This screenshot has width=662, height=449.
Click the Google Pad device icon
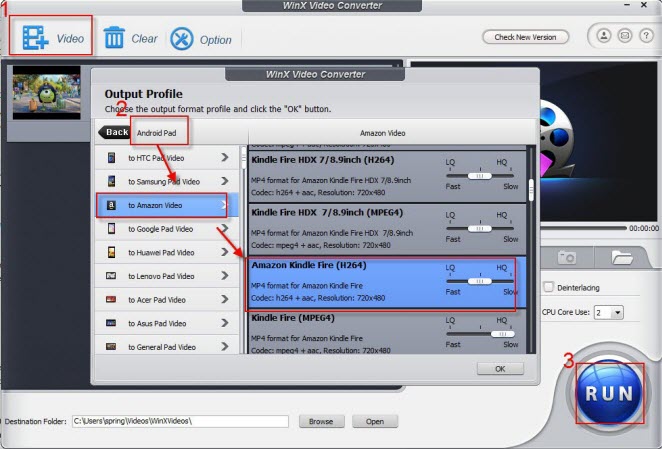(111, 229)
